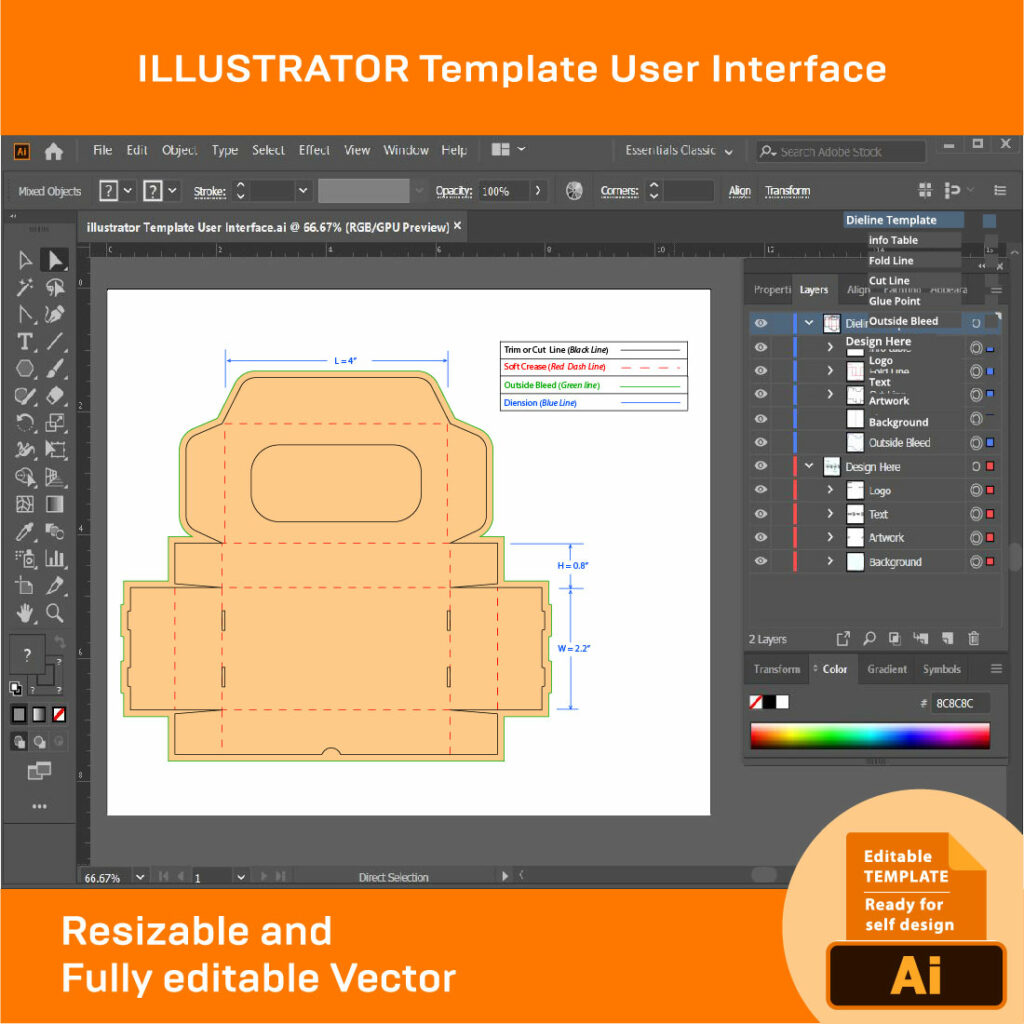Expand the Logo sublayer in Design Here

tap(831, 490)
